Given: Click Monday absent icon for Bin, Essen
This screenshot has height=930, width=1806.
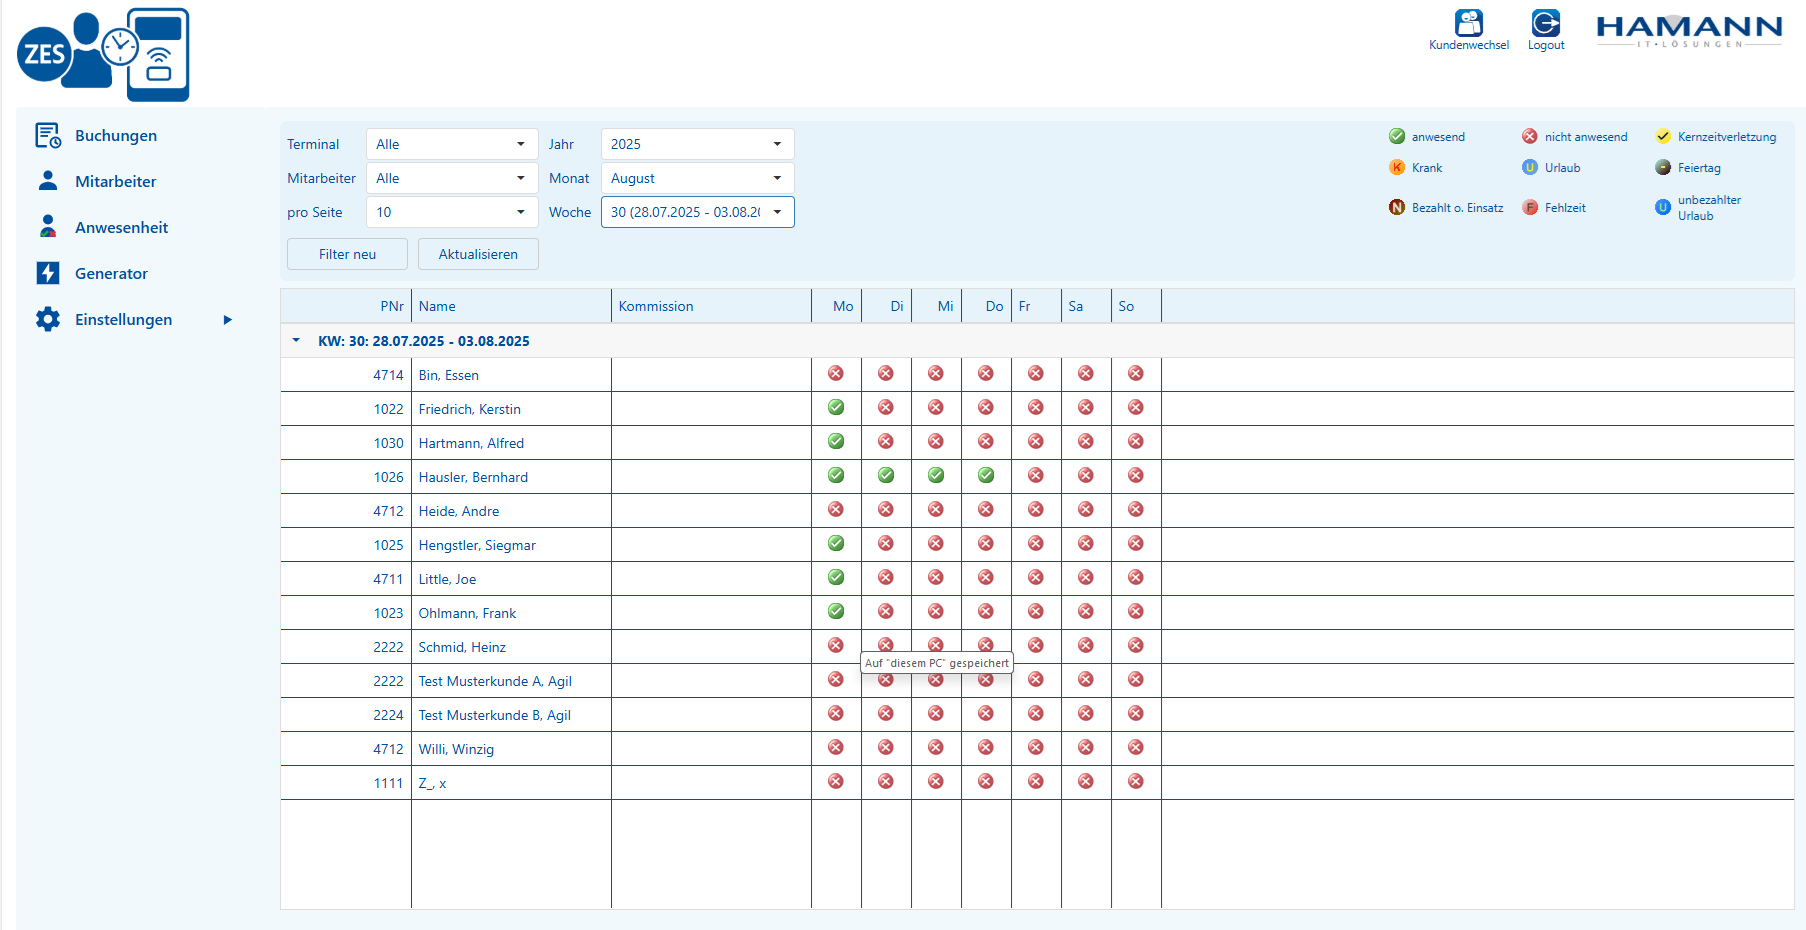Looking at the screenshot, I should [836, 373].
